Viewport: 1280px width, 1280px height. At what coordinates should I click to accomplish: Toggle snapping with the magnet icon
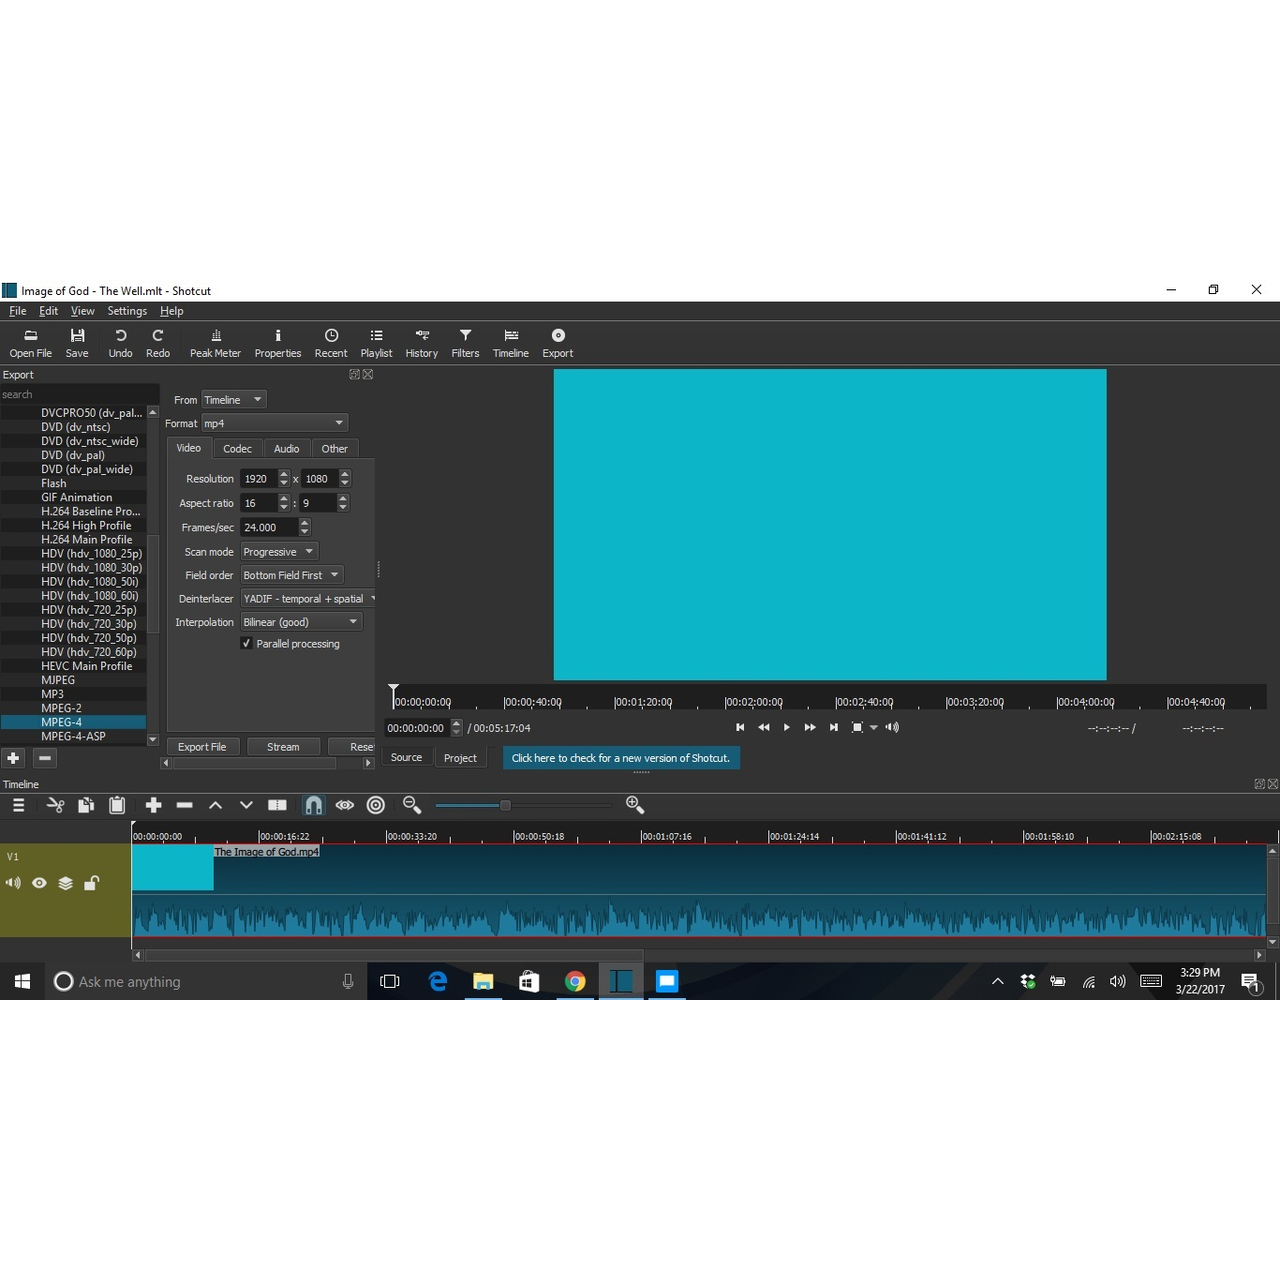point(314,805)
